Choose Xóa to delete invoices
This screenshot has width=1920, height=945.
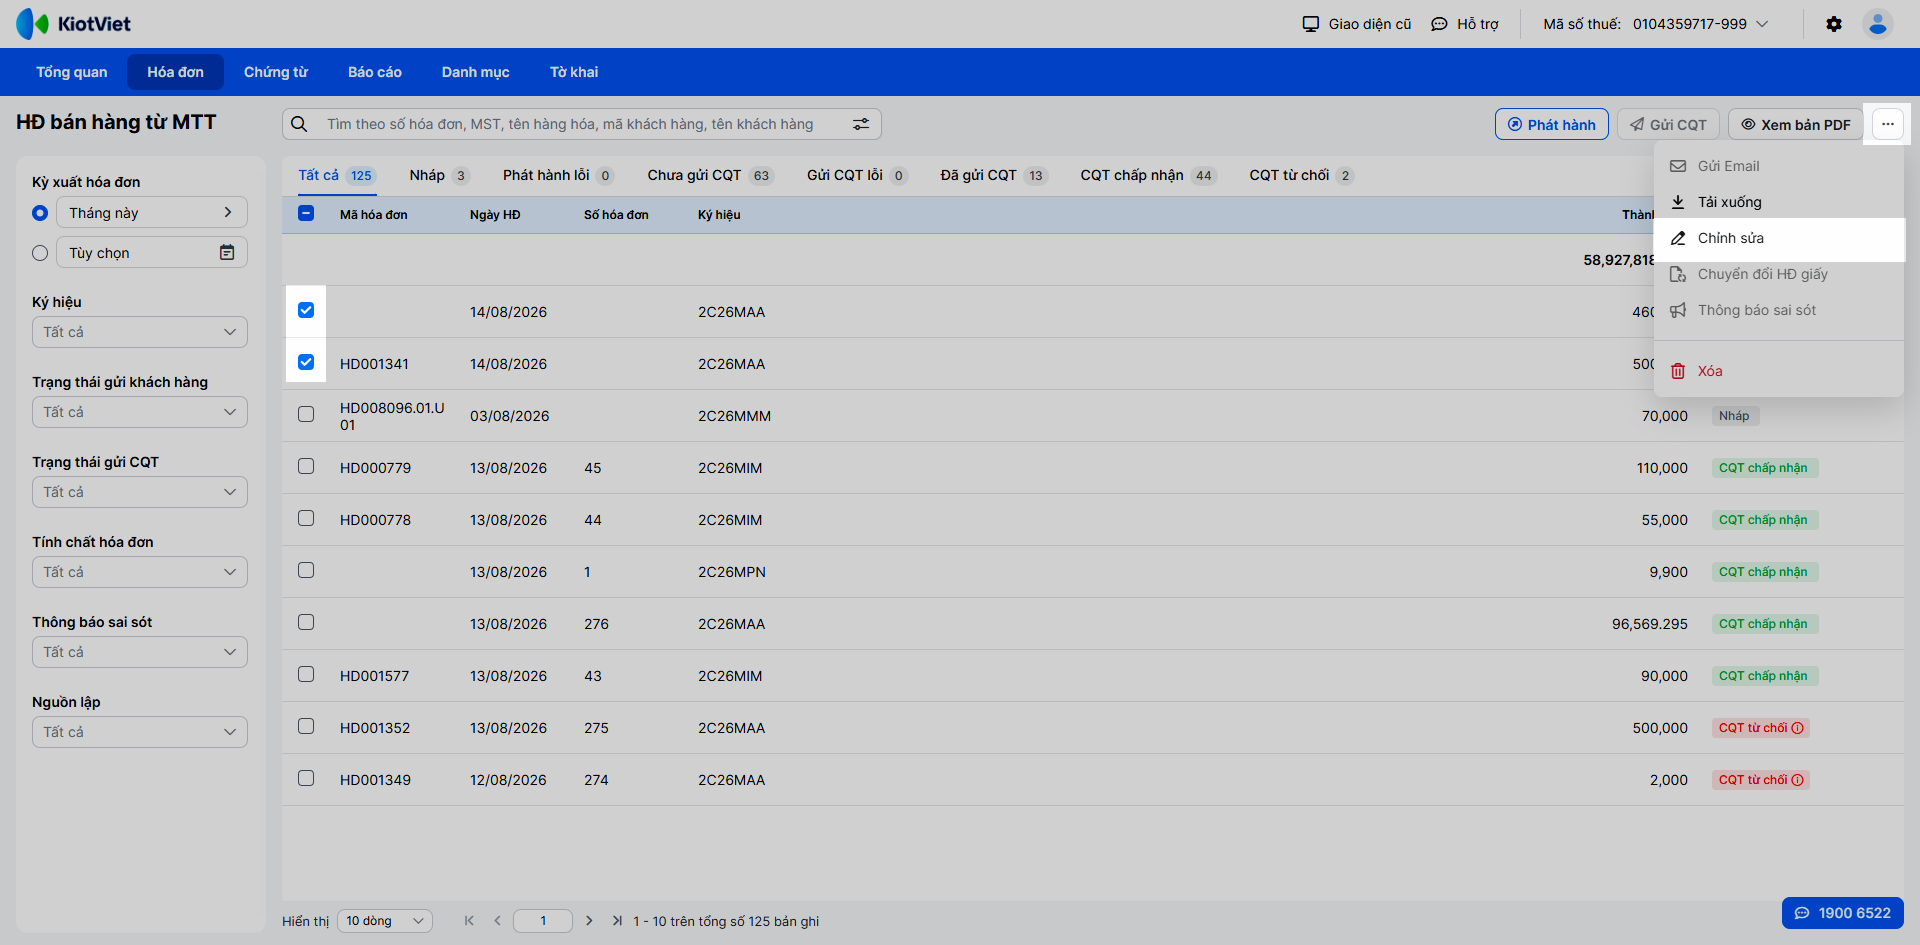tap(1779, 371)
